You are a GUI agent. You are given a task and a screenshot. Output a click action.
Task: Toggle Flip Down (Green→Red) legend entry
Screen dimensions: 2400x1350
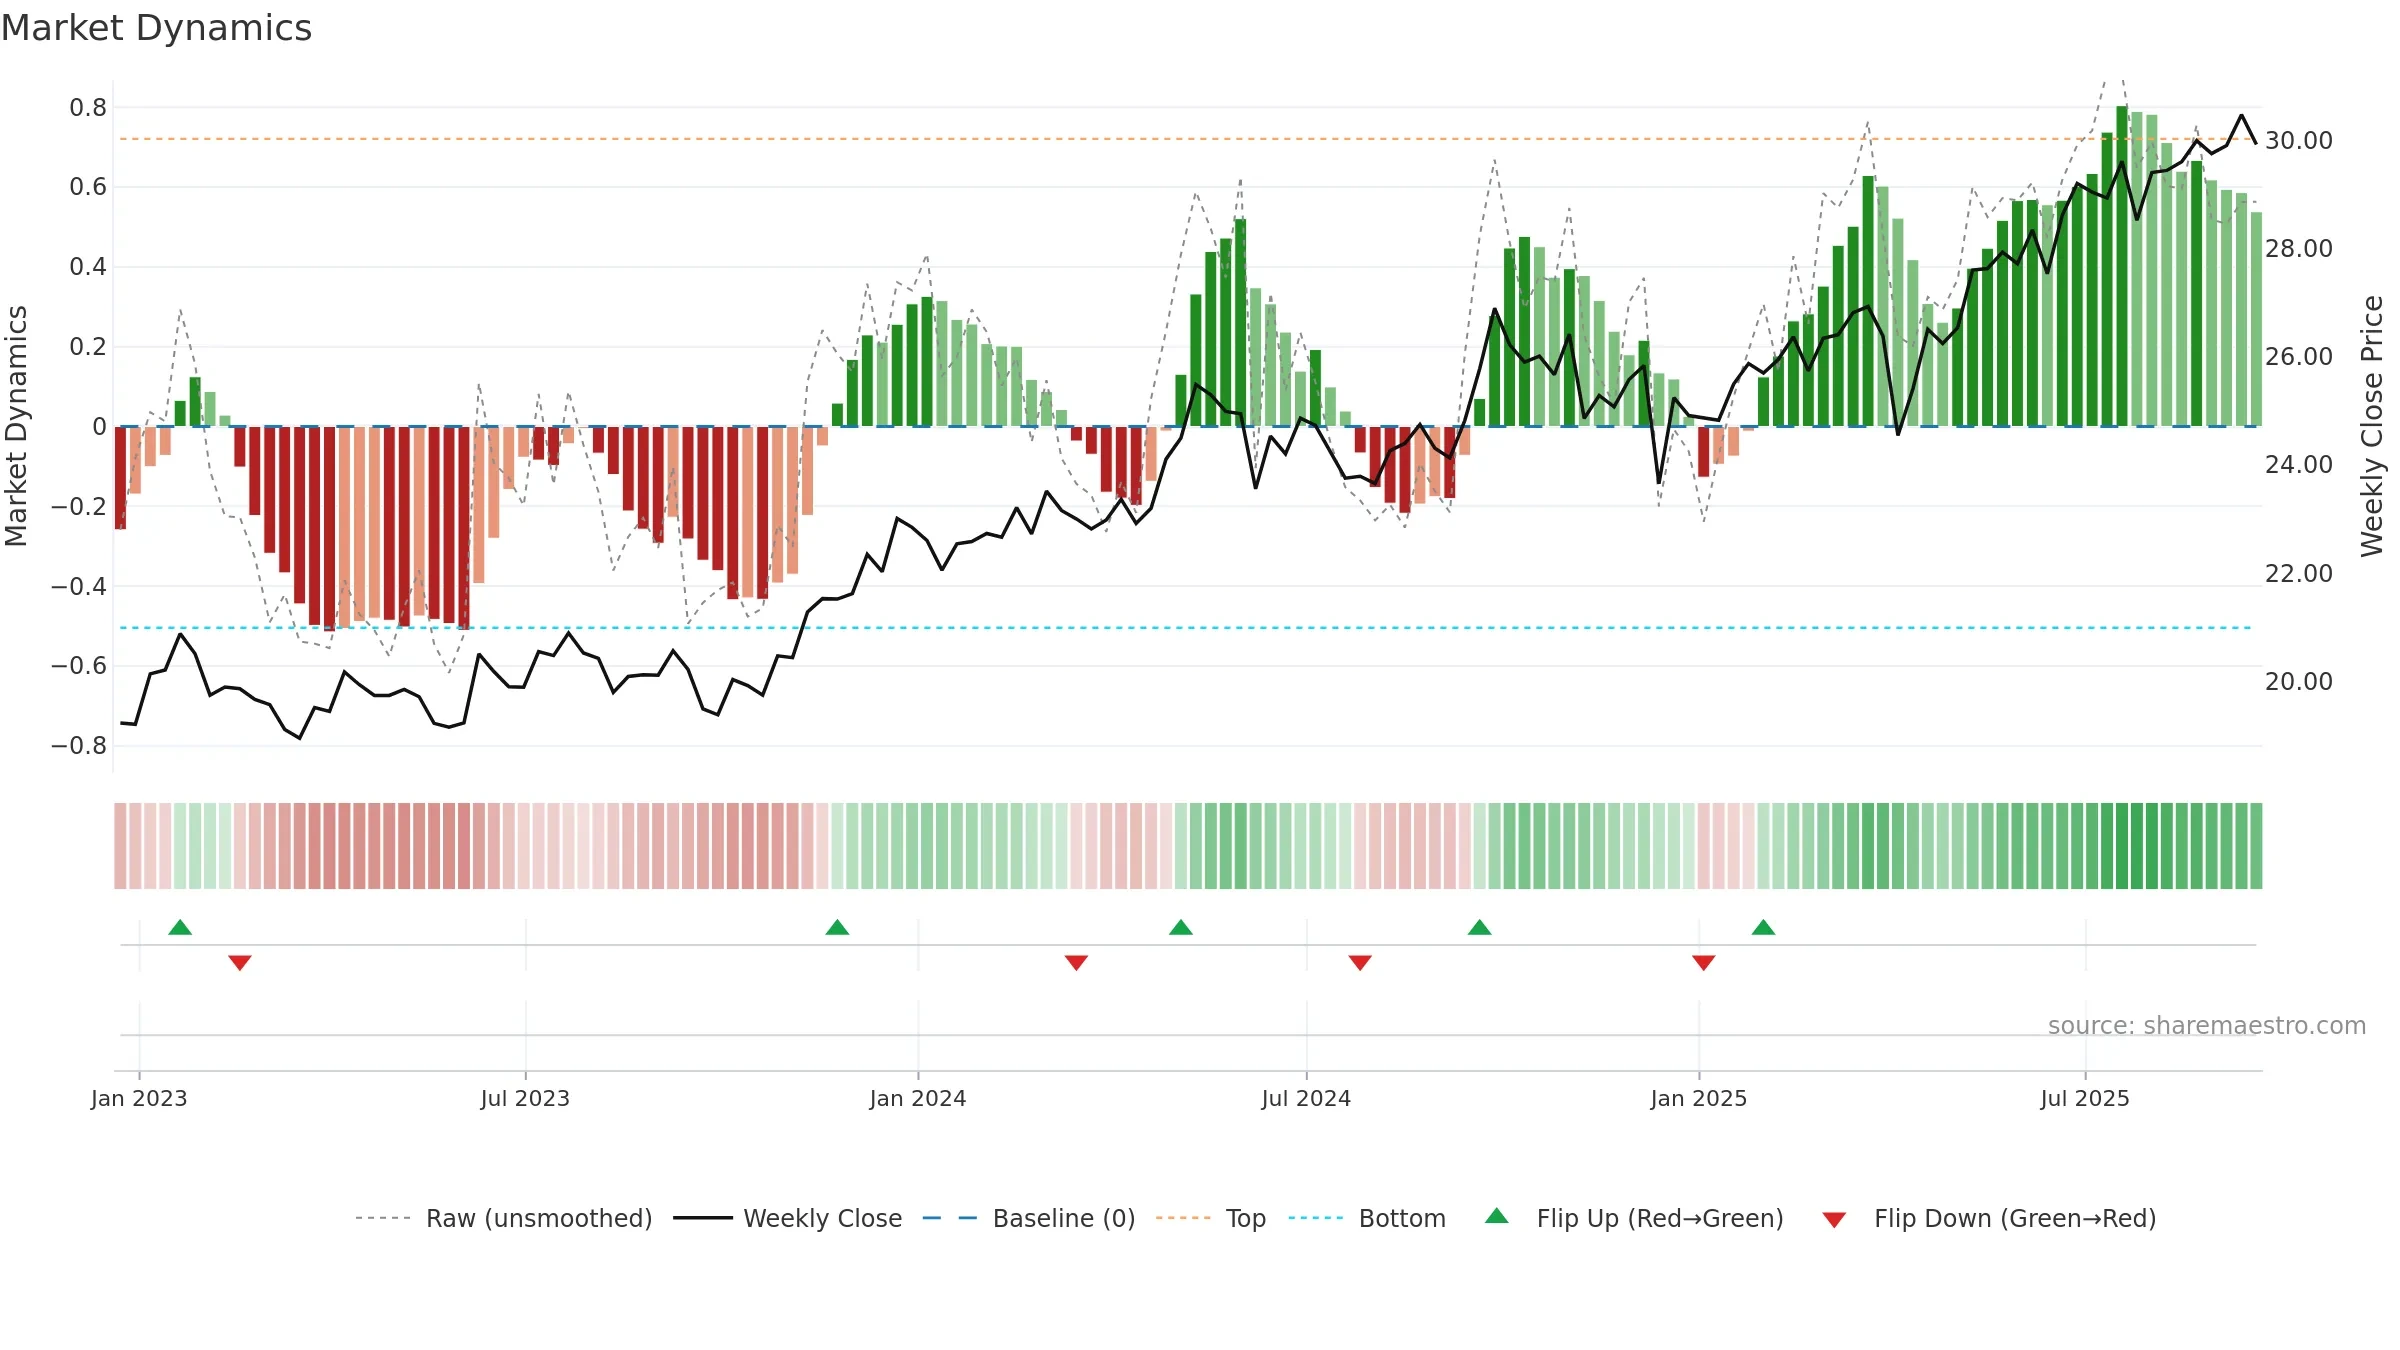pyautogui.click(x=1989, y=1218)
